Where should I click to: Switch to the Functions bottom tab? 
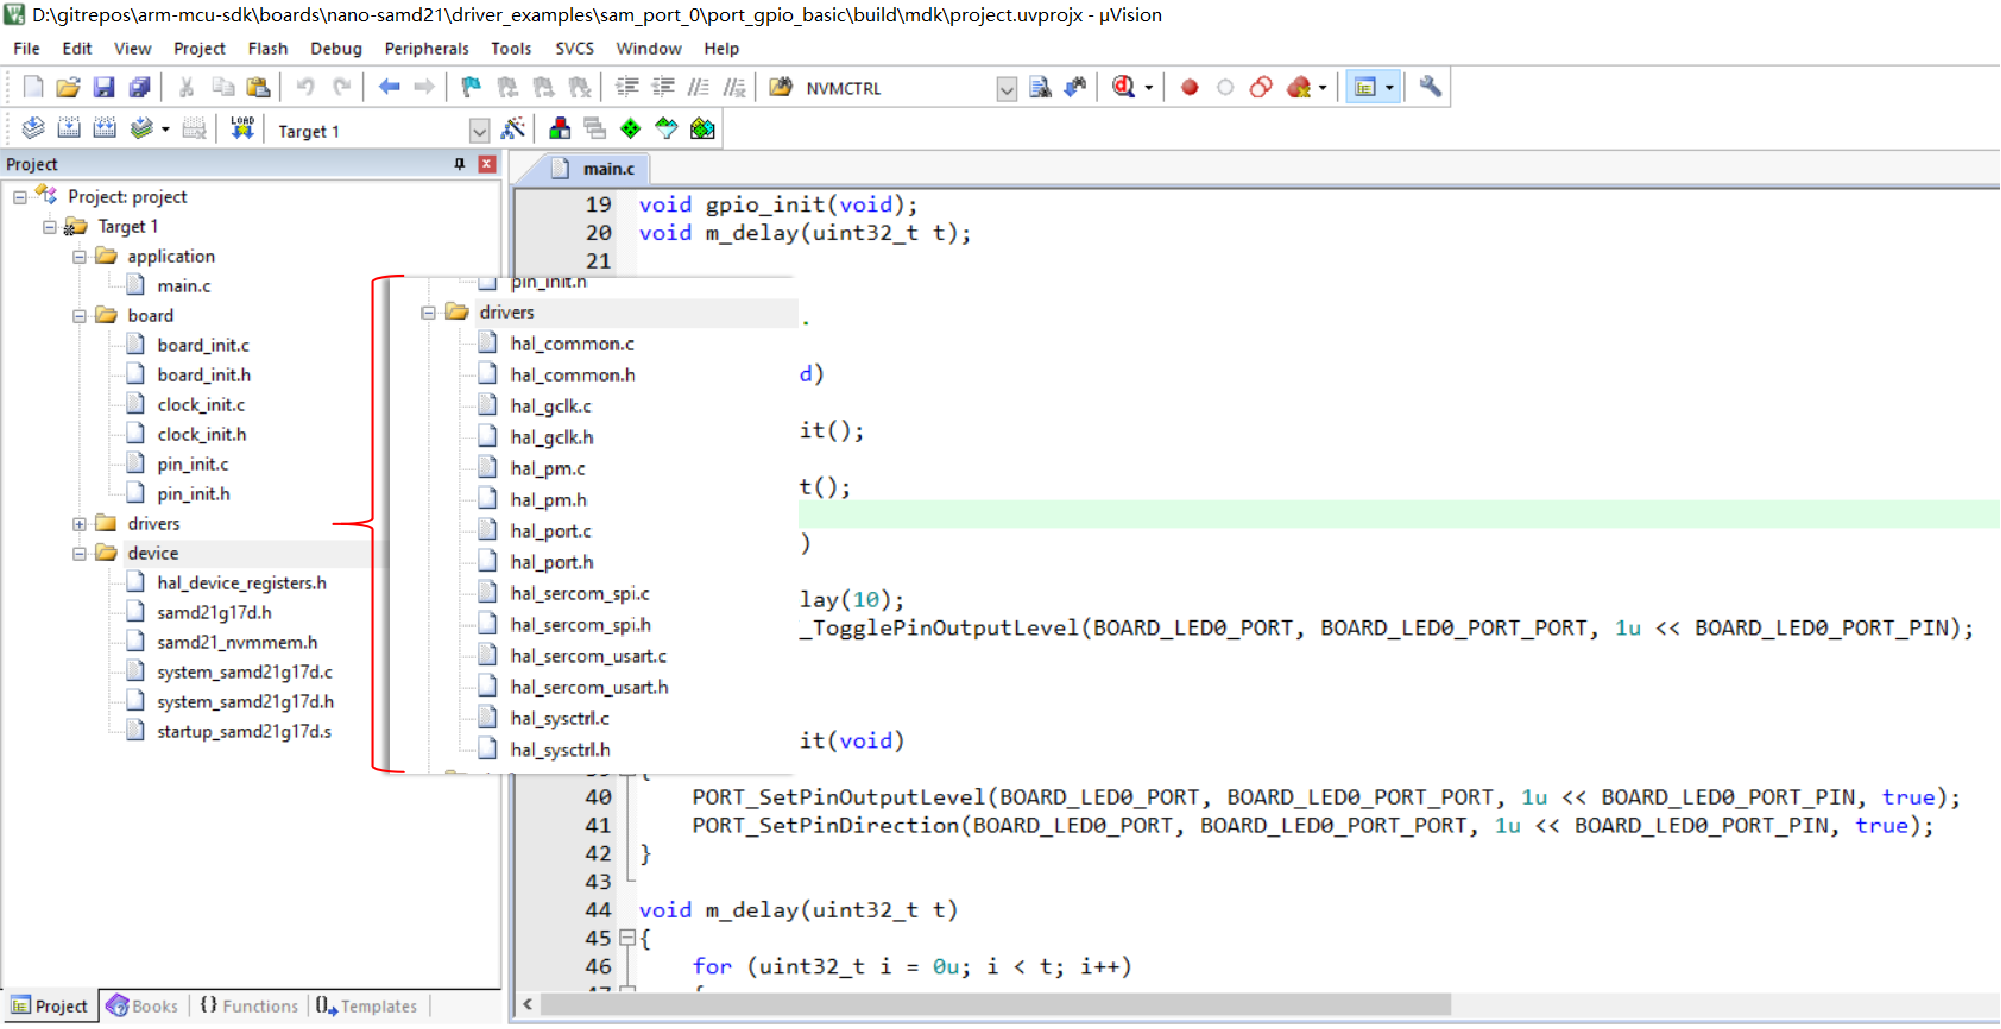pyautogui.click(x=249, y=1006)
